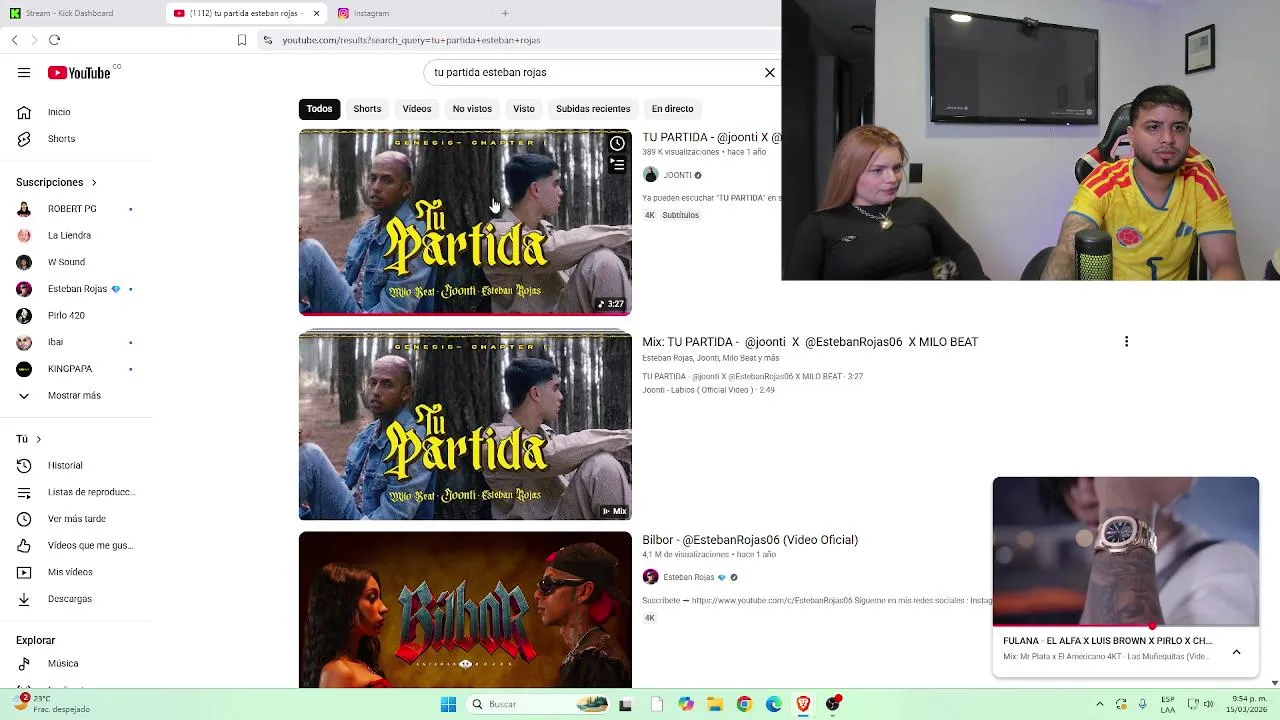The width and height of the screenshot is (1280, 720).
Task: Clear the search box text
Action: [x=770, y=72]
